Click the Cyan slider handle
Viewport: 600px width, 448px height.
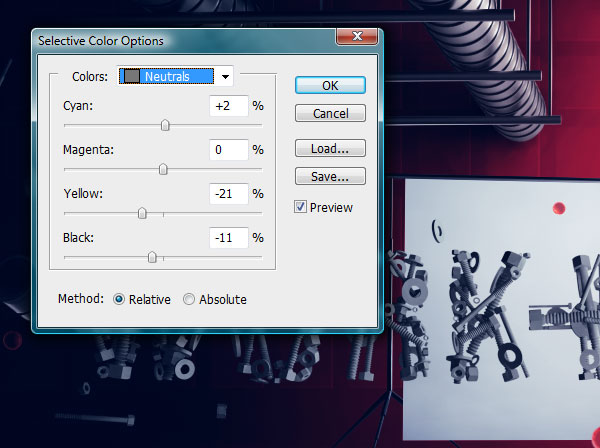(165, 125)
